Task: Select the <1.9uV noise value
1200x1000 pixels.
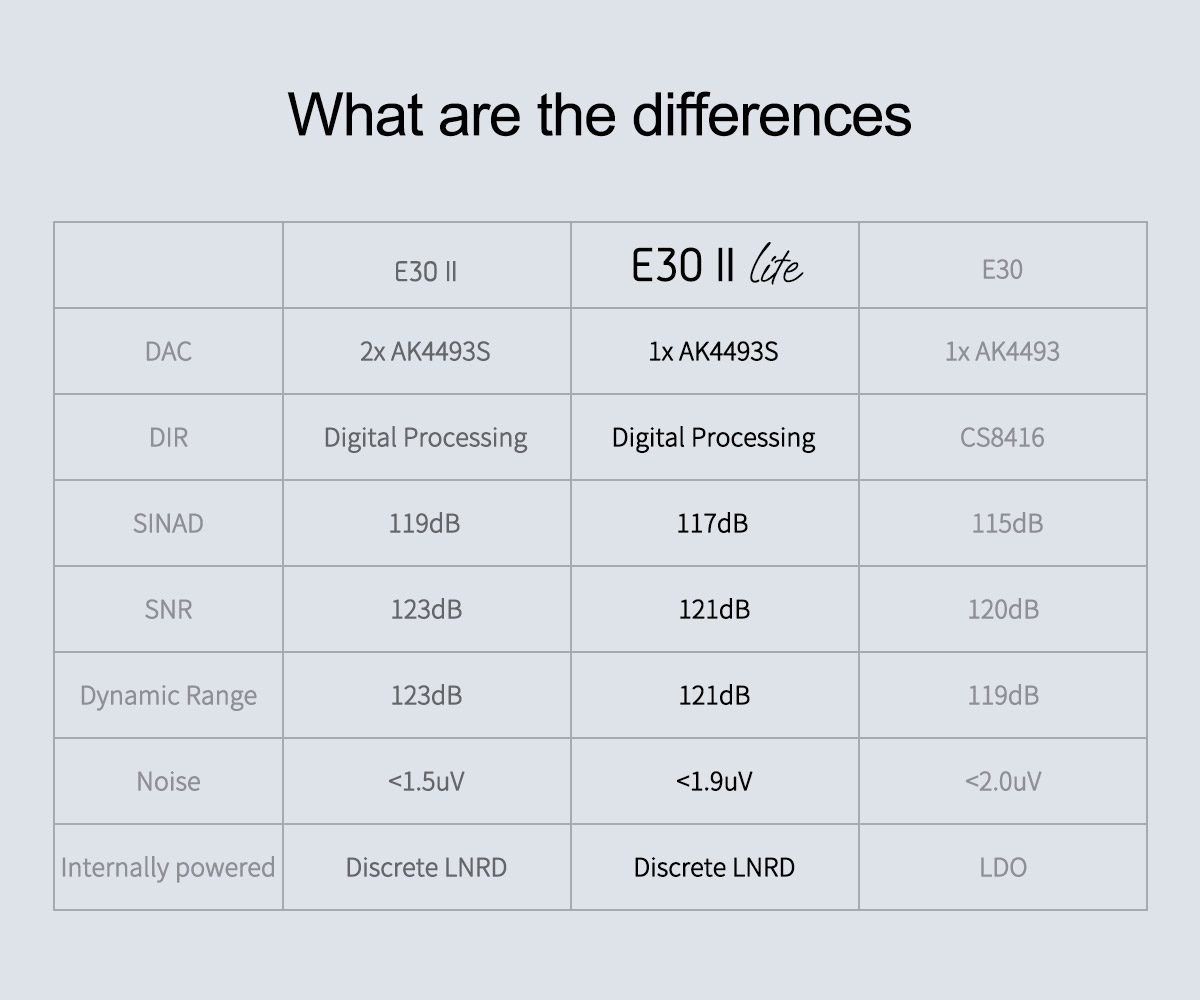Action: pyautogui.click(x=714, y=782)
